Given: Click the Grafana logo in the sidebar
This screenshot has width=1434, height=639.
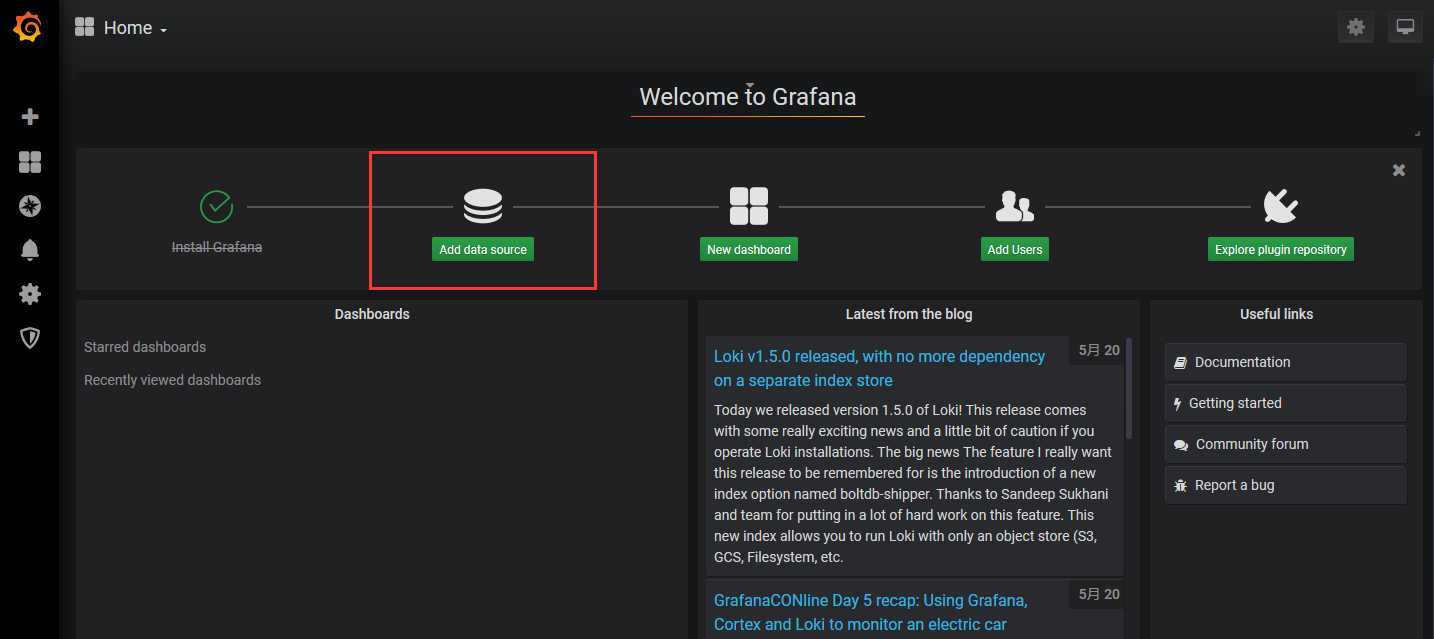Looking at the screenshot, I should click(x=28, y=27).
